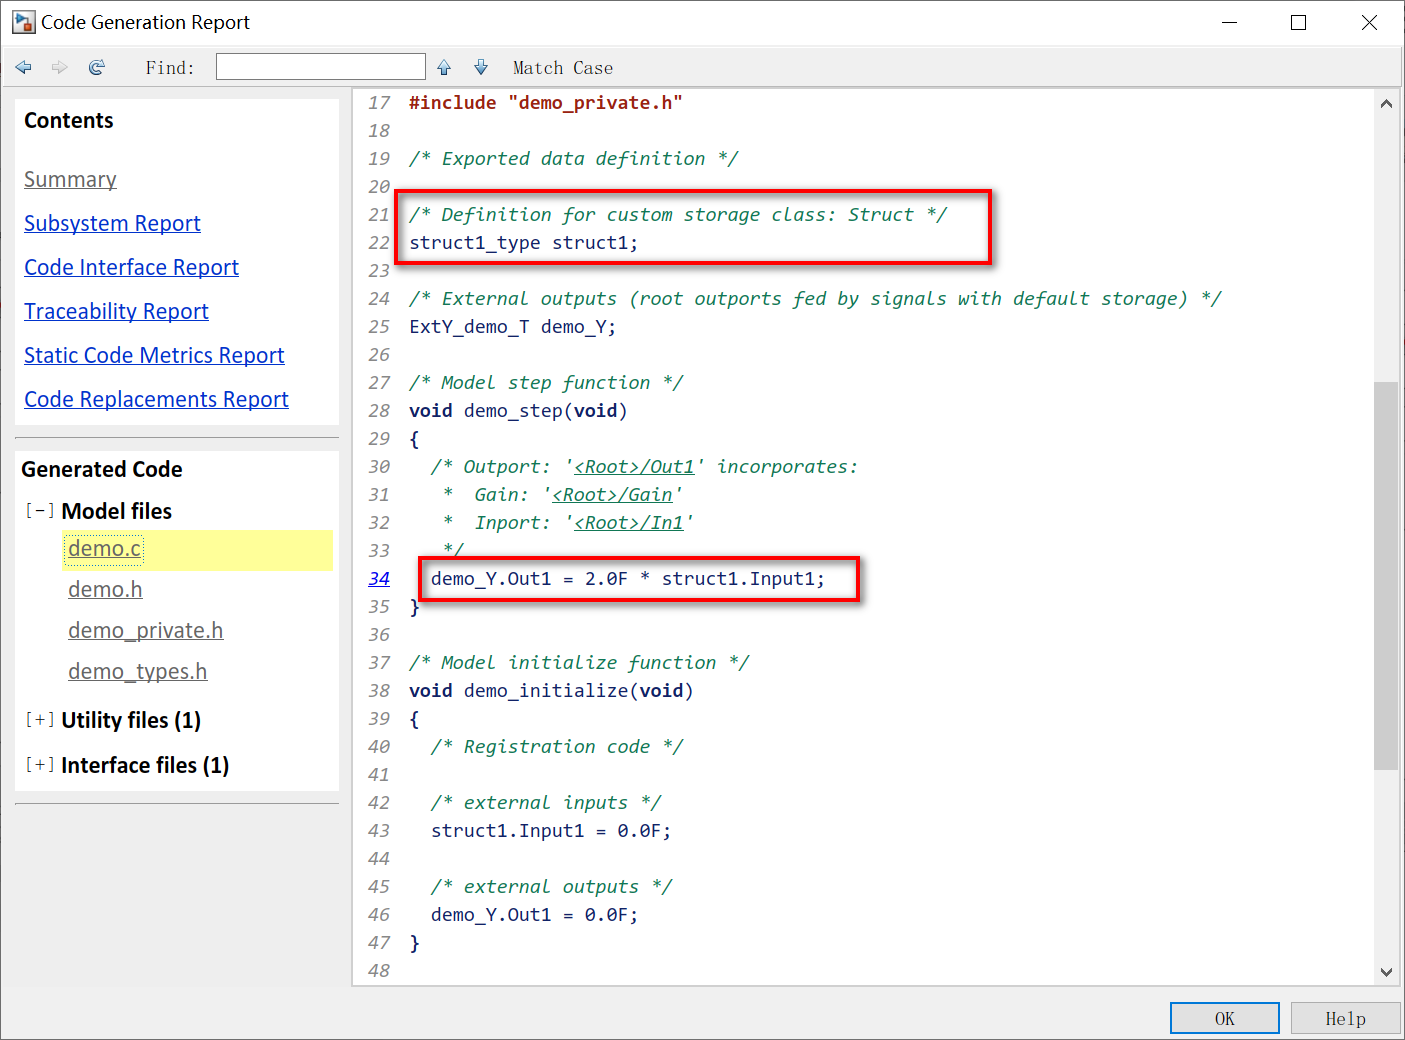Viewport: 1405px width, 1040px height.
Task: Click the 'Utility files (1)' label
Action: pos(131,720)
